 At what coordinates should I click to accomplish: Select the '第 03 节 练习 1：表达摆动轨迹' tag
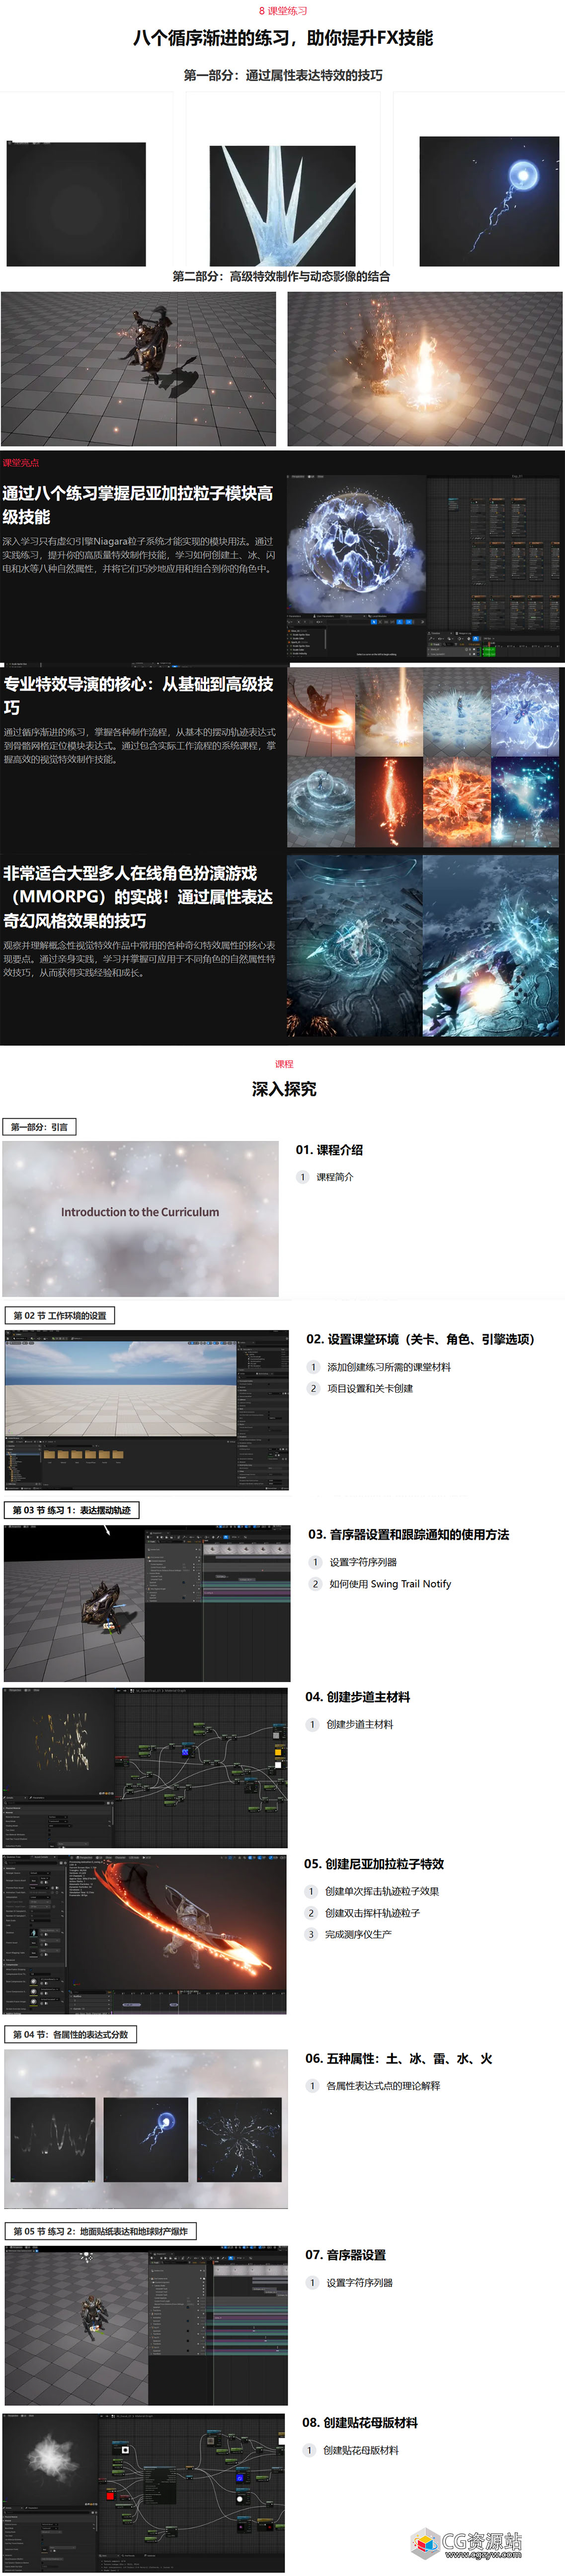tap(72, 1510)
